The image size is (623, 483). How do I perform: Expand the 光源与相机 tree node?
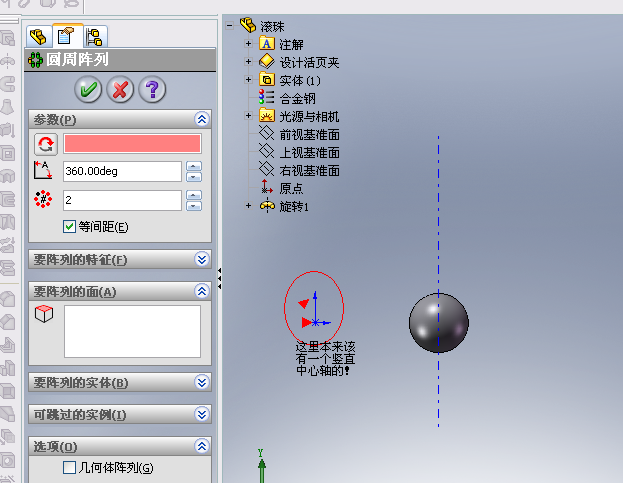(x=248, y=116)
